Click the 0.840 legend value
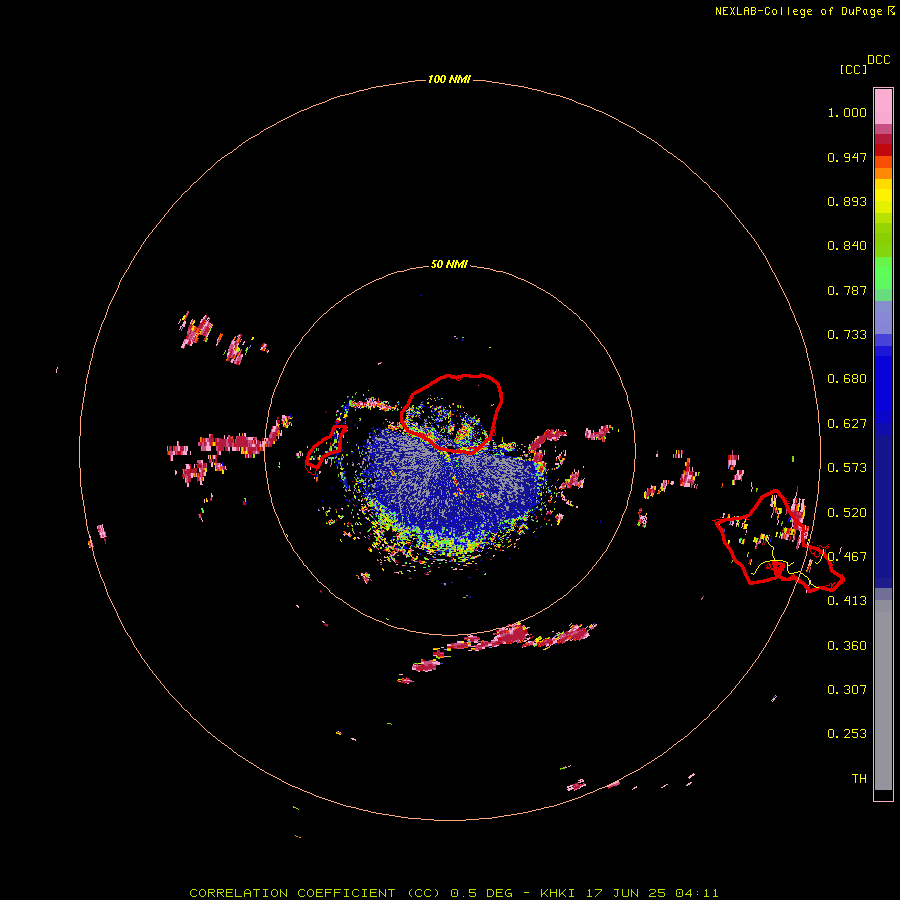Image resolution: width=900 pixels, height=900 pixels. point(847,246)
